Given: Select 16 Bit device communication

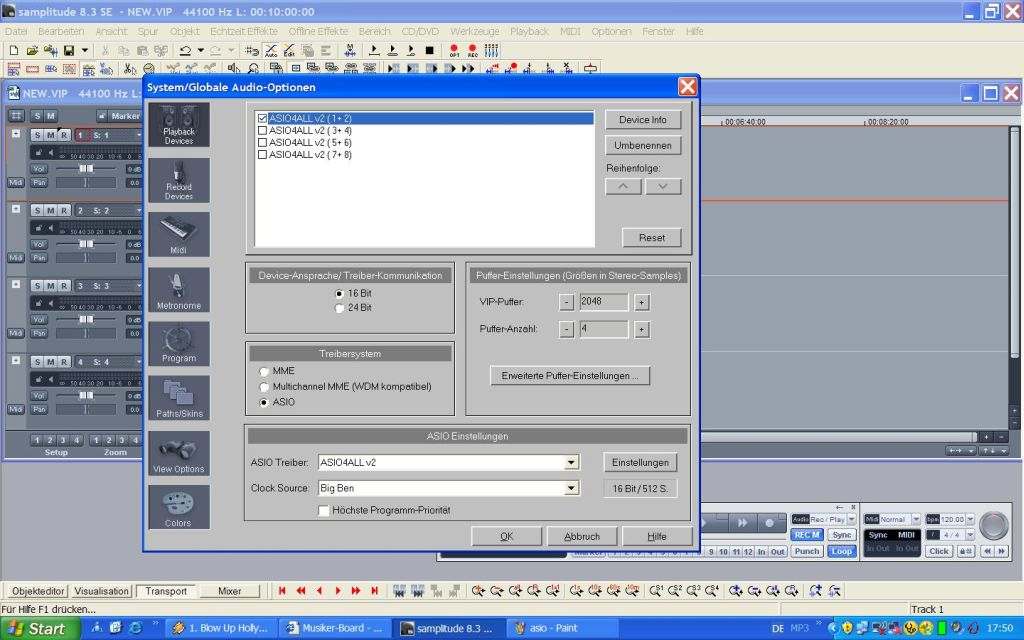Looking at the screenshot, I should tap(339, 294).
